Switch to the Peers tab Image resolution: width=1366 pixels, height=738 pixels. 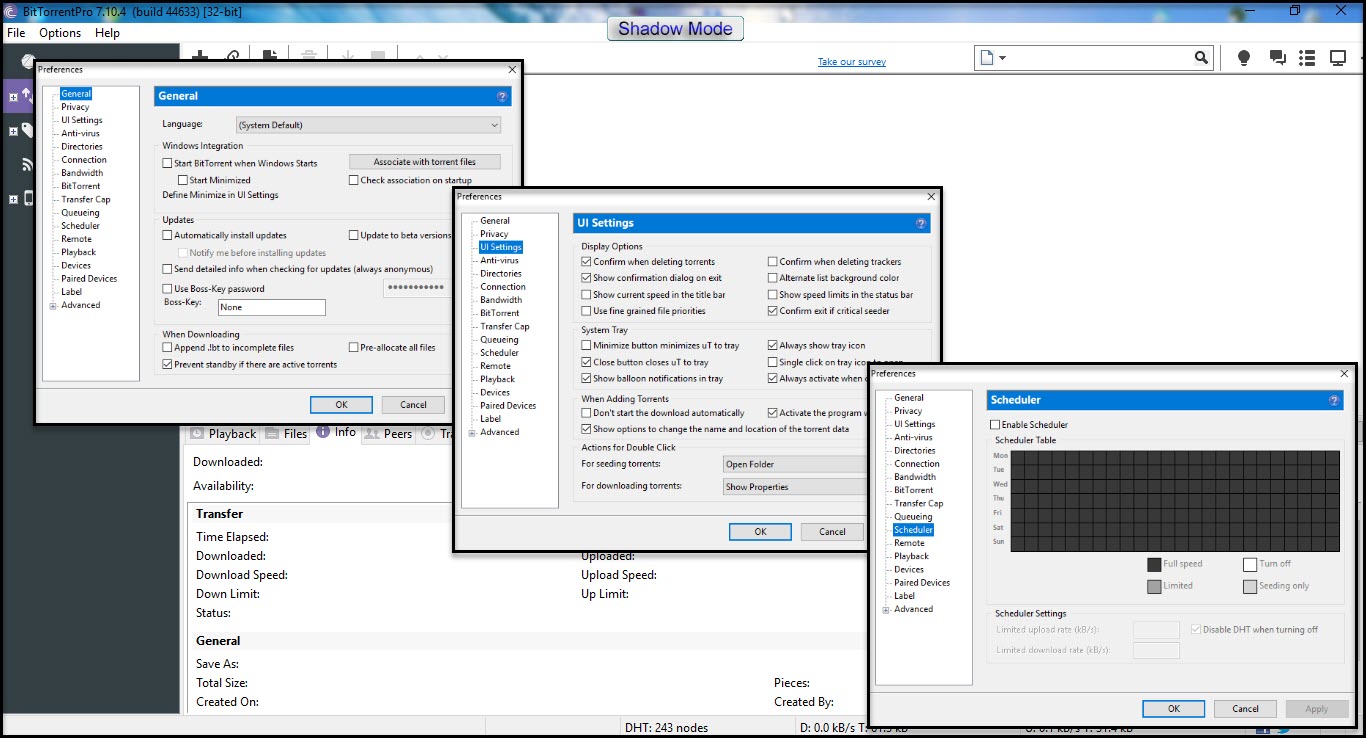coord(388,434)
